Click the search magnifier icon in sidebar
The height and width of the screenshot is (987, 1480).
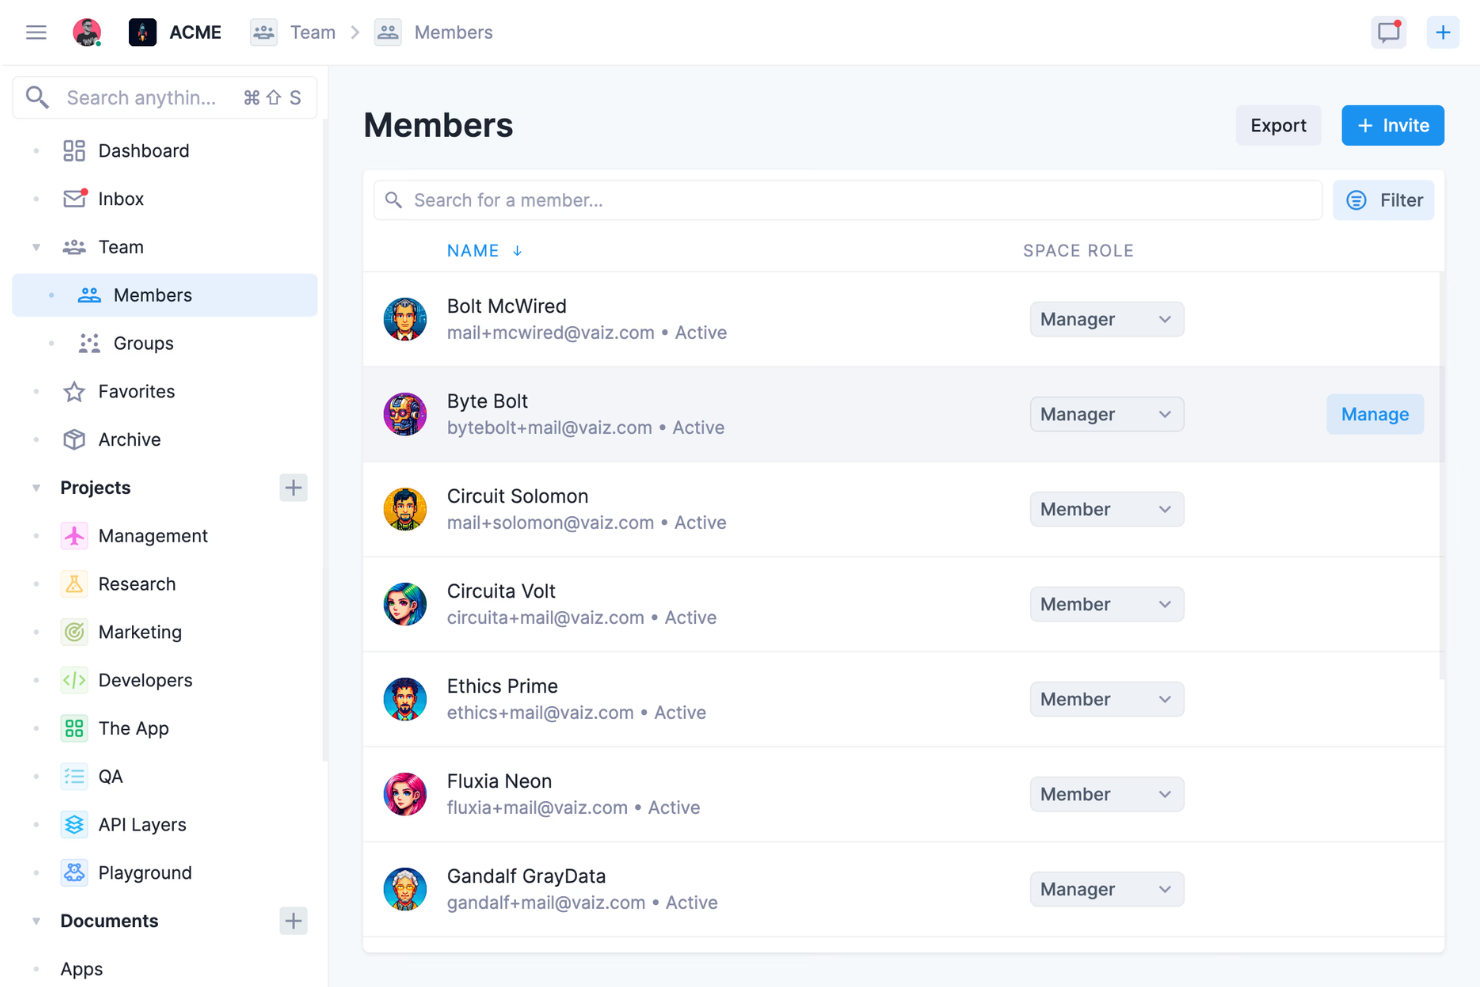click(x=37, y=97)
